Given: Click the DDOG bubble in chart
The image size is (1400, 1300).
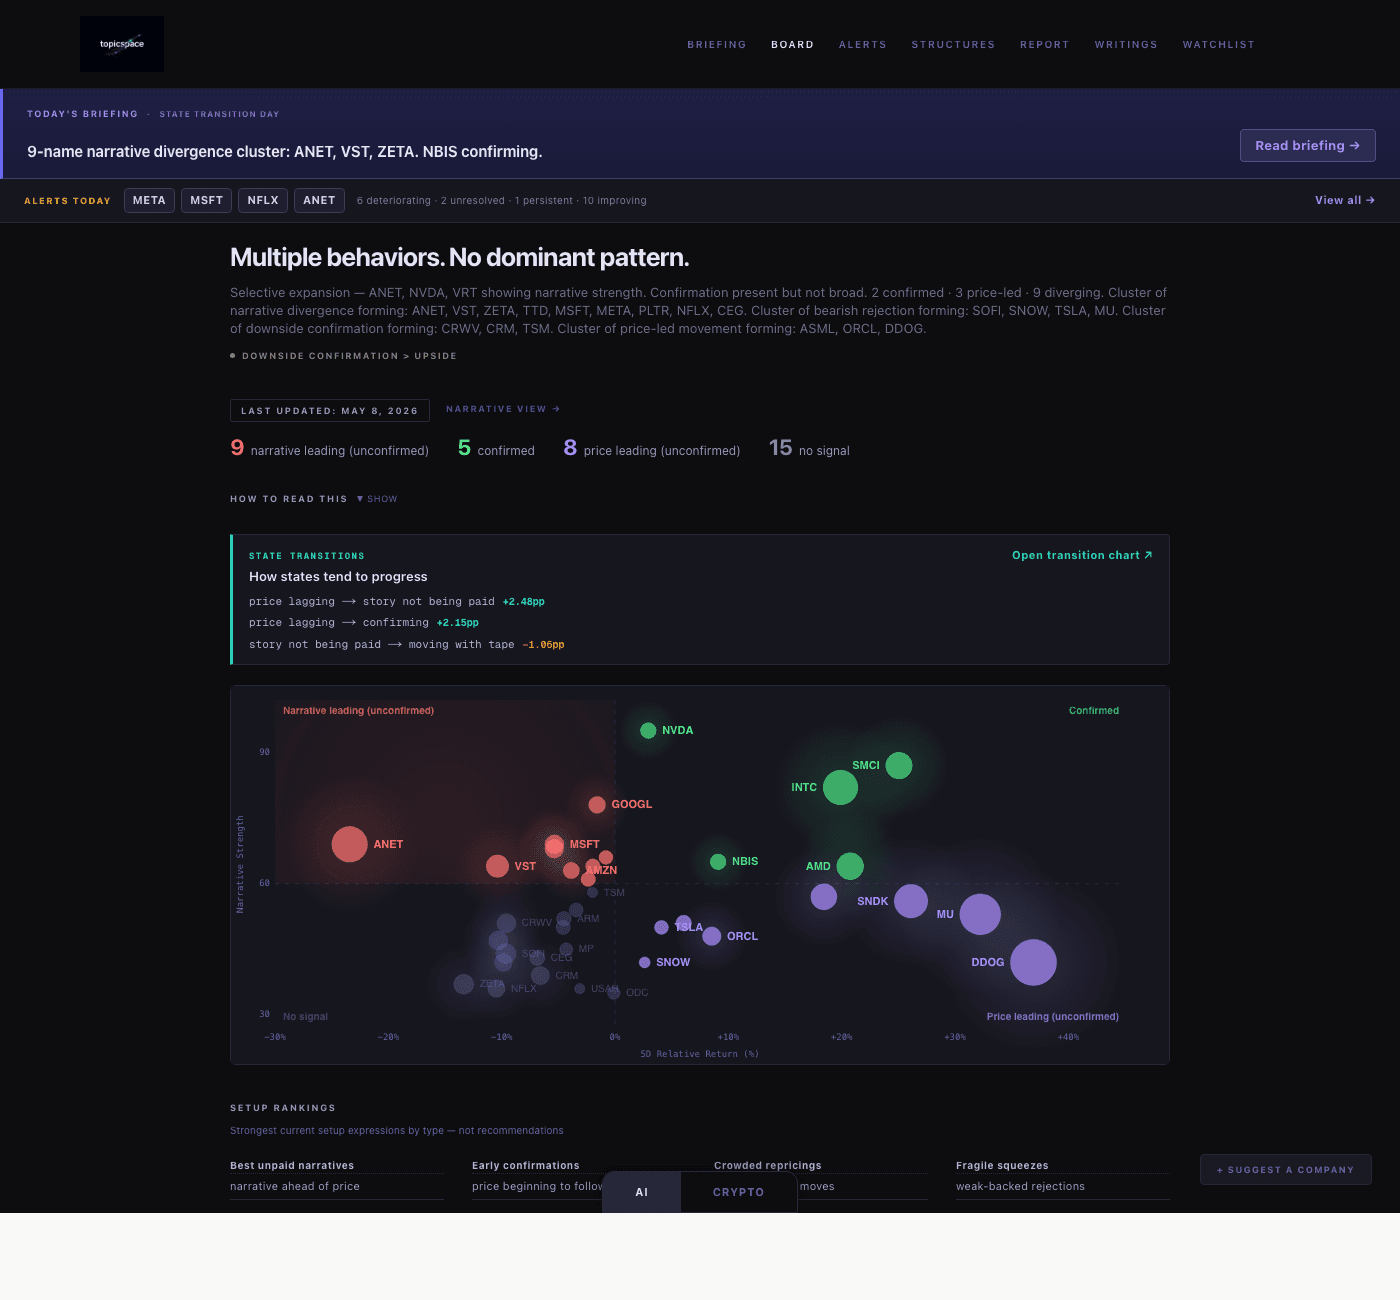Looking at the screenshot, I should [x=1033, y=962].
